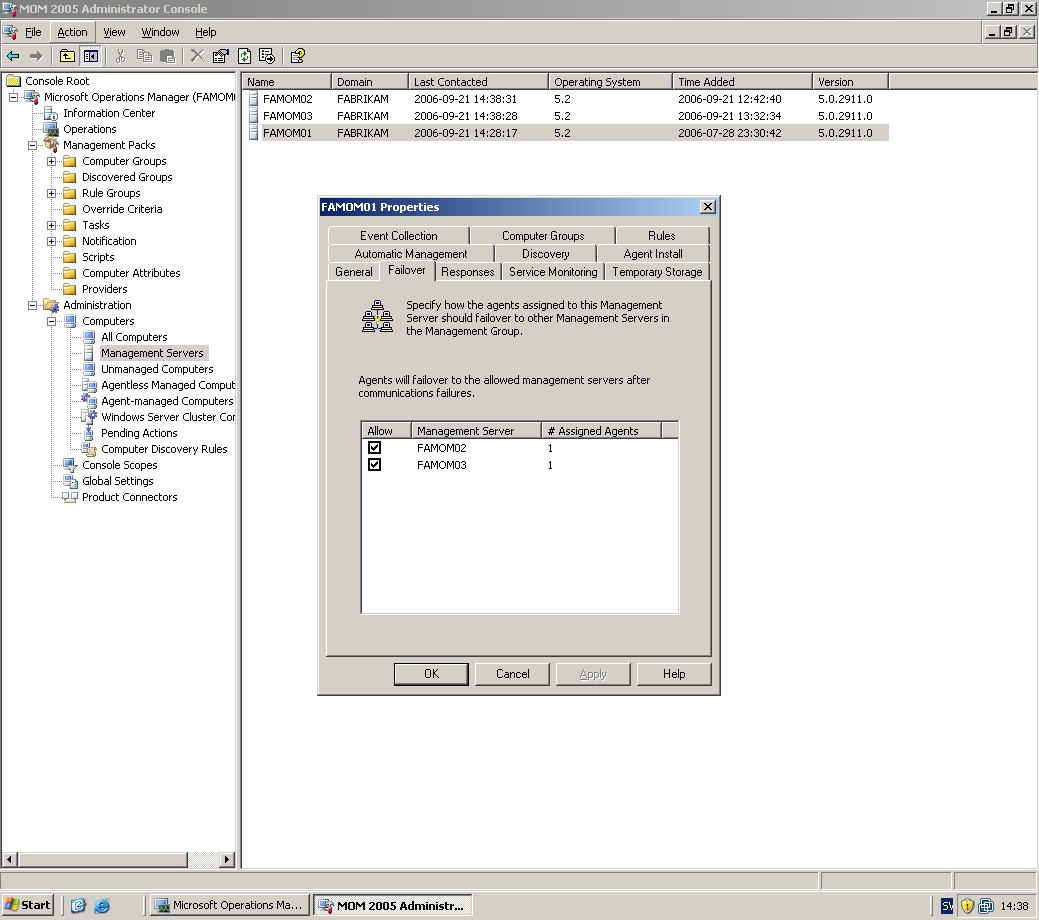Collapse the Administration tree node

(33, 305)
